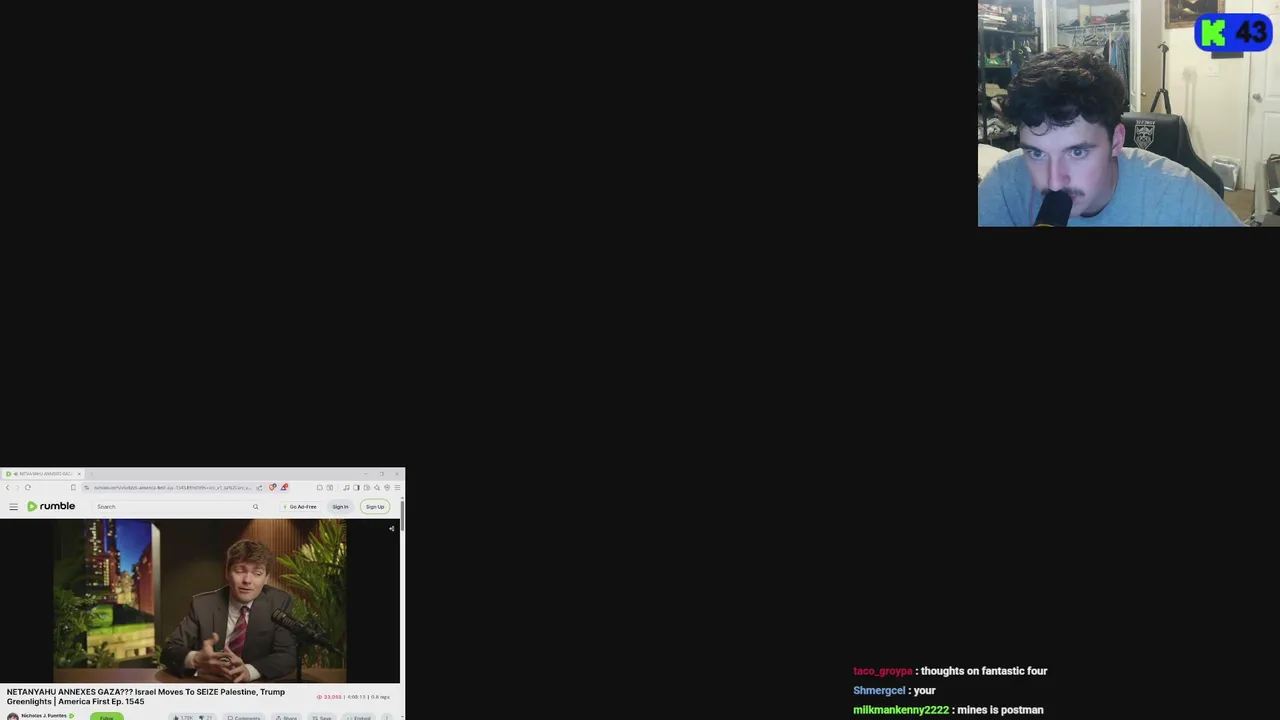Click the Save button below the video
1280x720 pixels.
coord(322,717)
